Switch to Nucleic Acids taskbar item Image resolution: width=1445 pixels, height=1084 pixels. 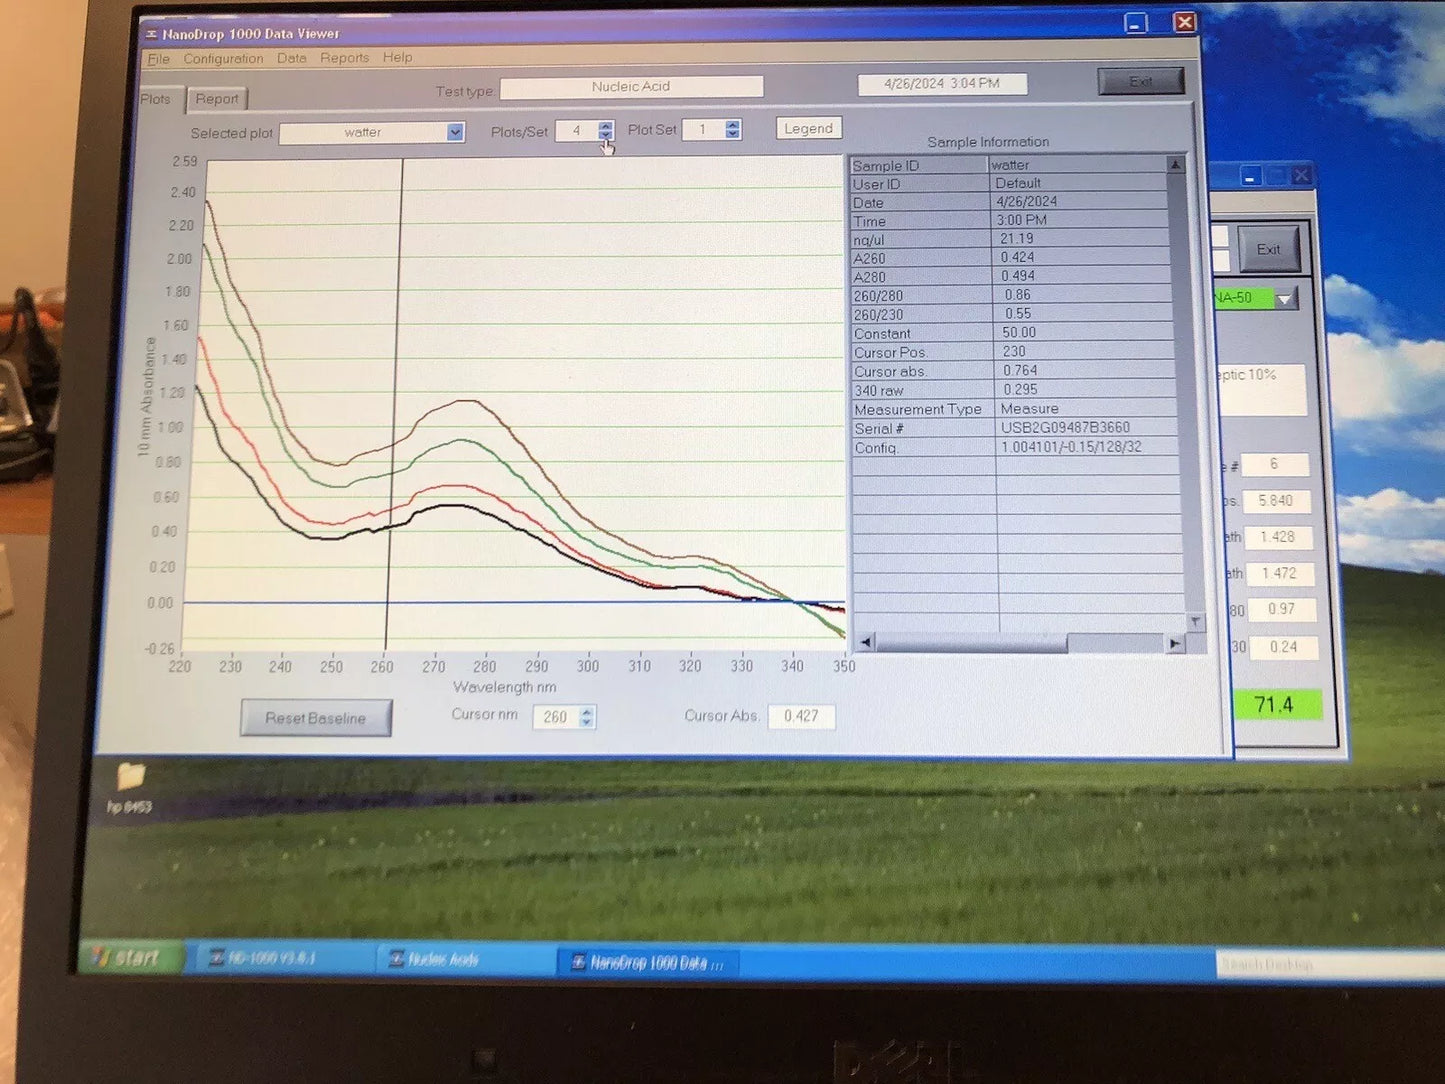(x=463, y=959)
